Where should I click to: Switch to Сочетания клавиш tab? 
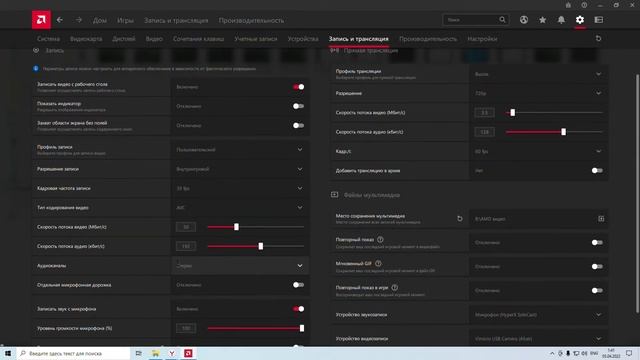(x=198, y=39)
